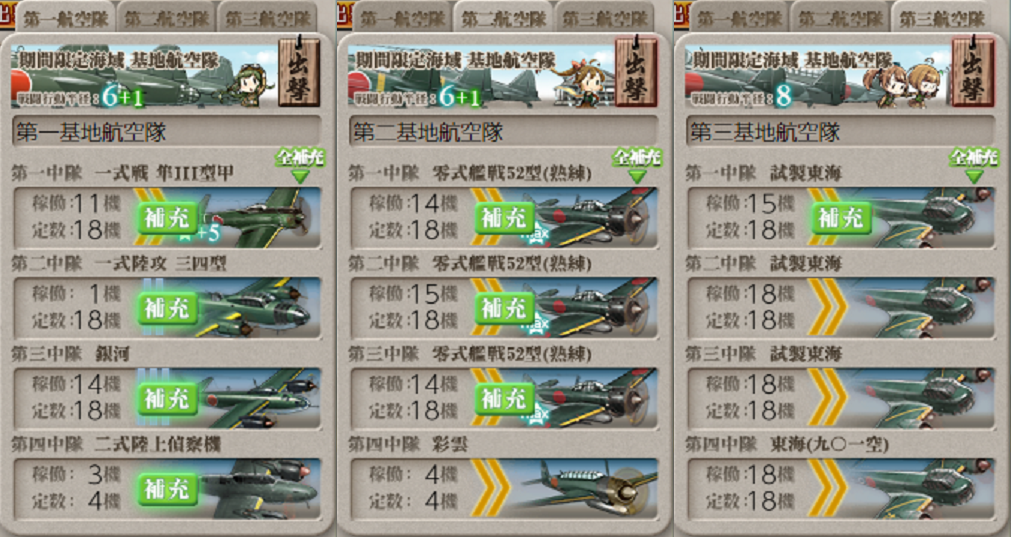The height and width of the screenshot is (537, 1011).
Task: Click the 出撃 wooden sign in third panel
Action: click(x=973, y=72)
